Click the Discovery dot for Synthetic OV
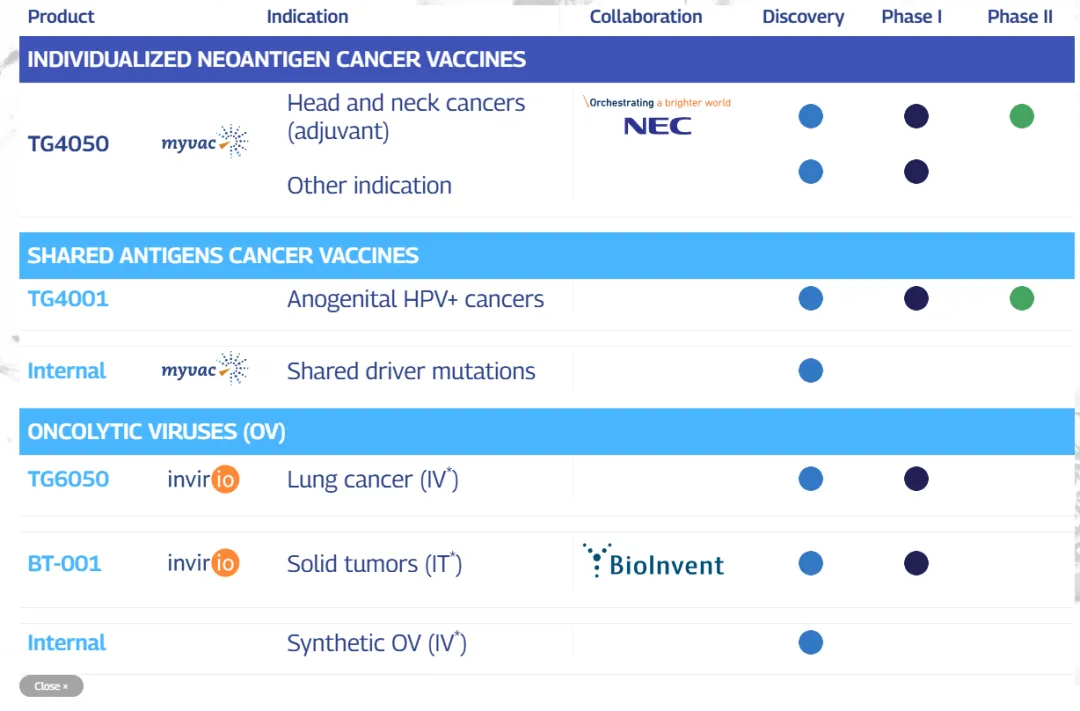 pos(811,642)
